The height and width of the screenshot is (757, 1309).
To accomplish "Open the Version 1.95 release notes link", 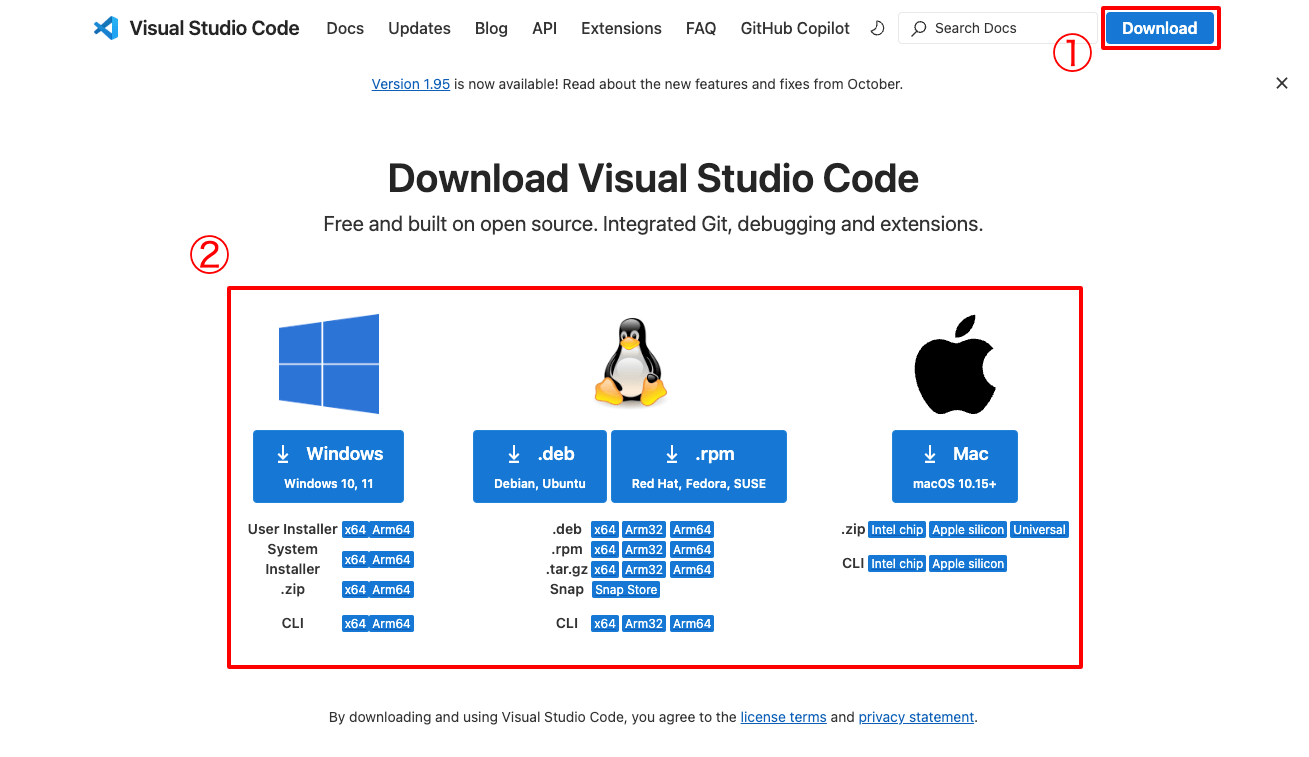I will (411, 83).
